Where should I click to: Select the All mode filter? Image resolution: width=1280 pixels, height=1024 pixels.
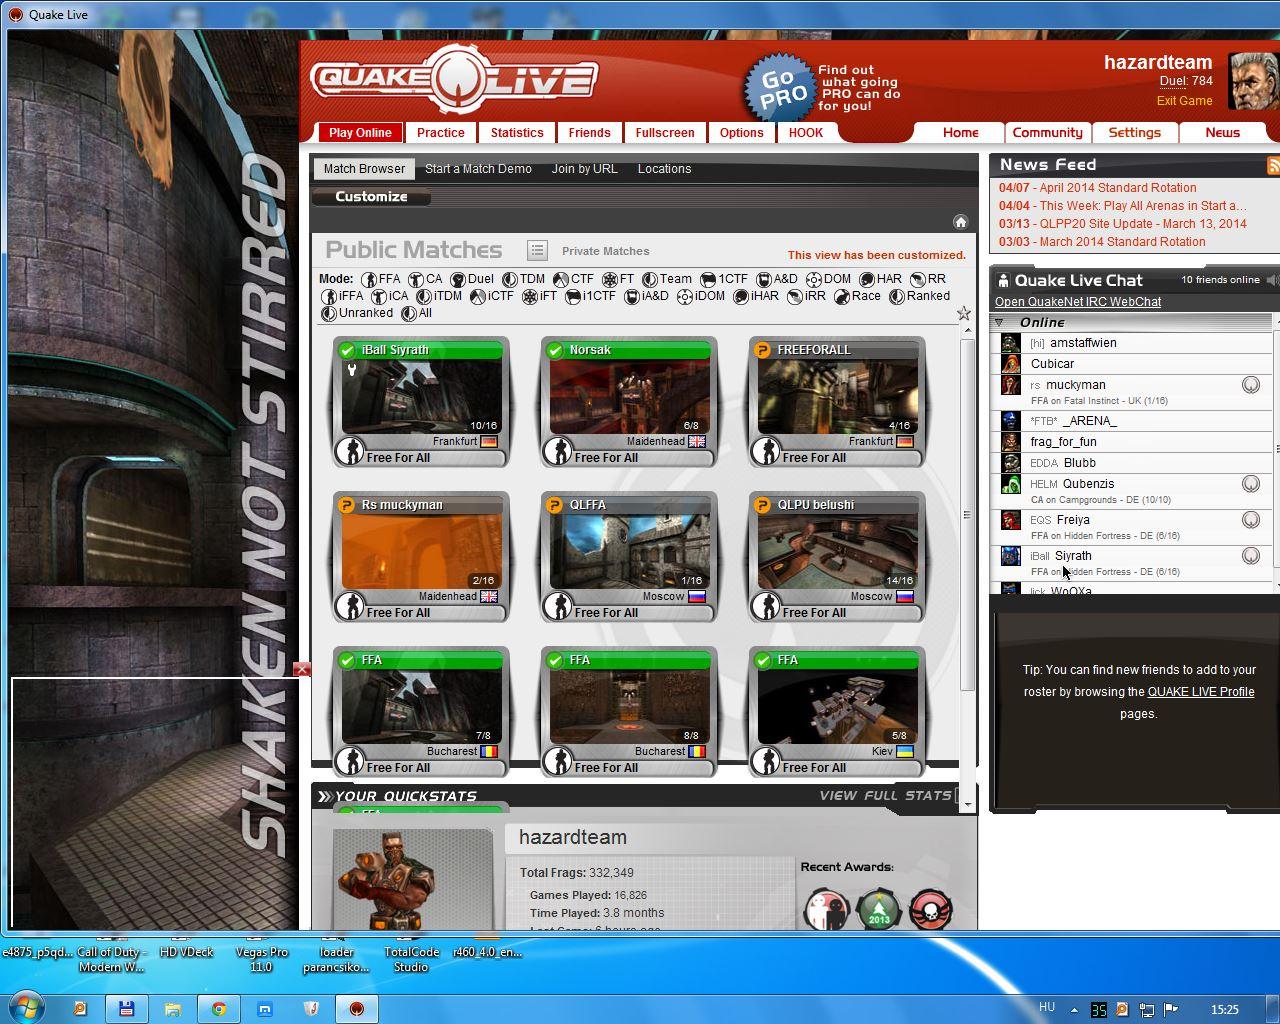(416, 313)
